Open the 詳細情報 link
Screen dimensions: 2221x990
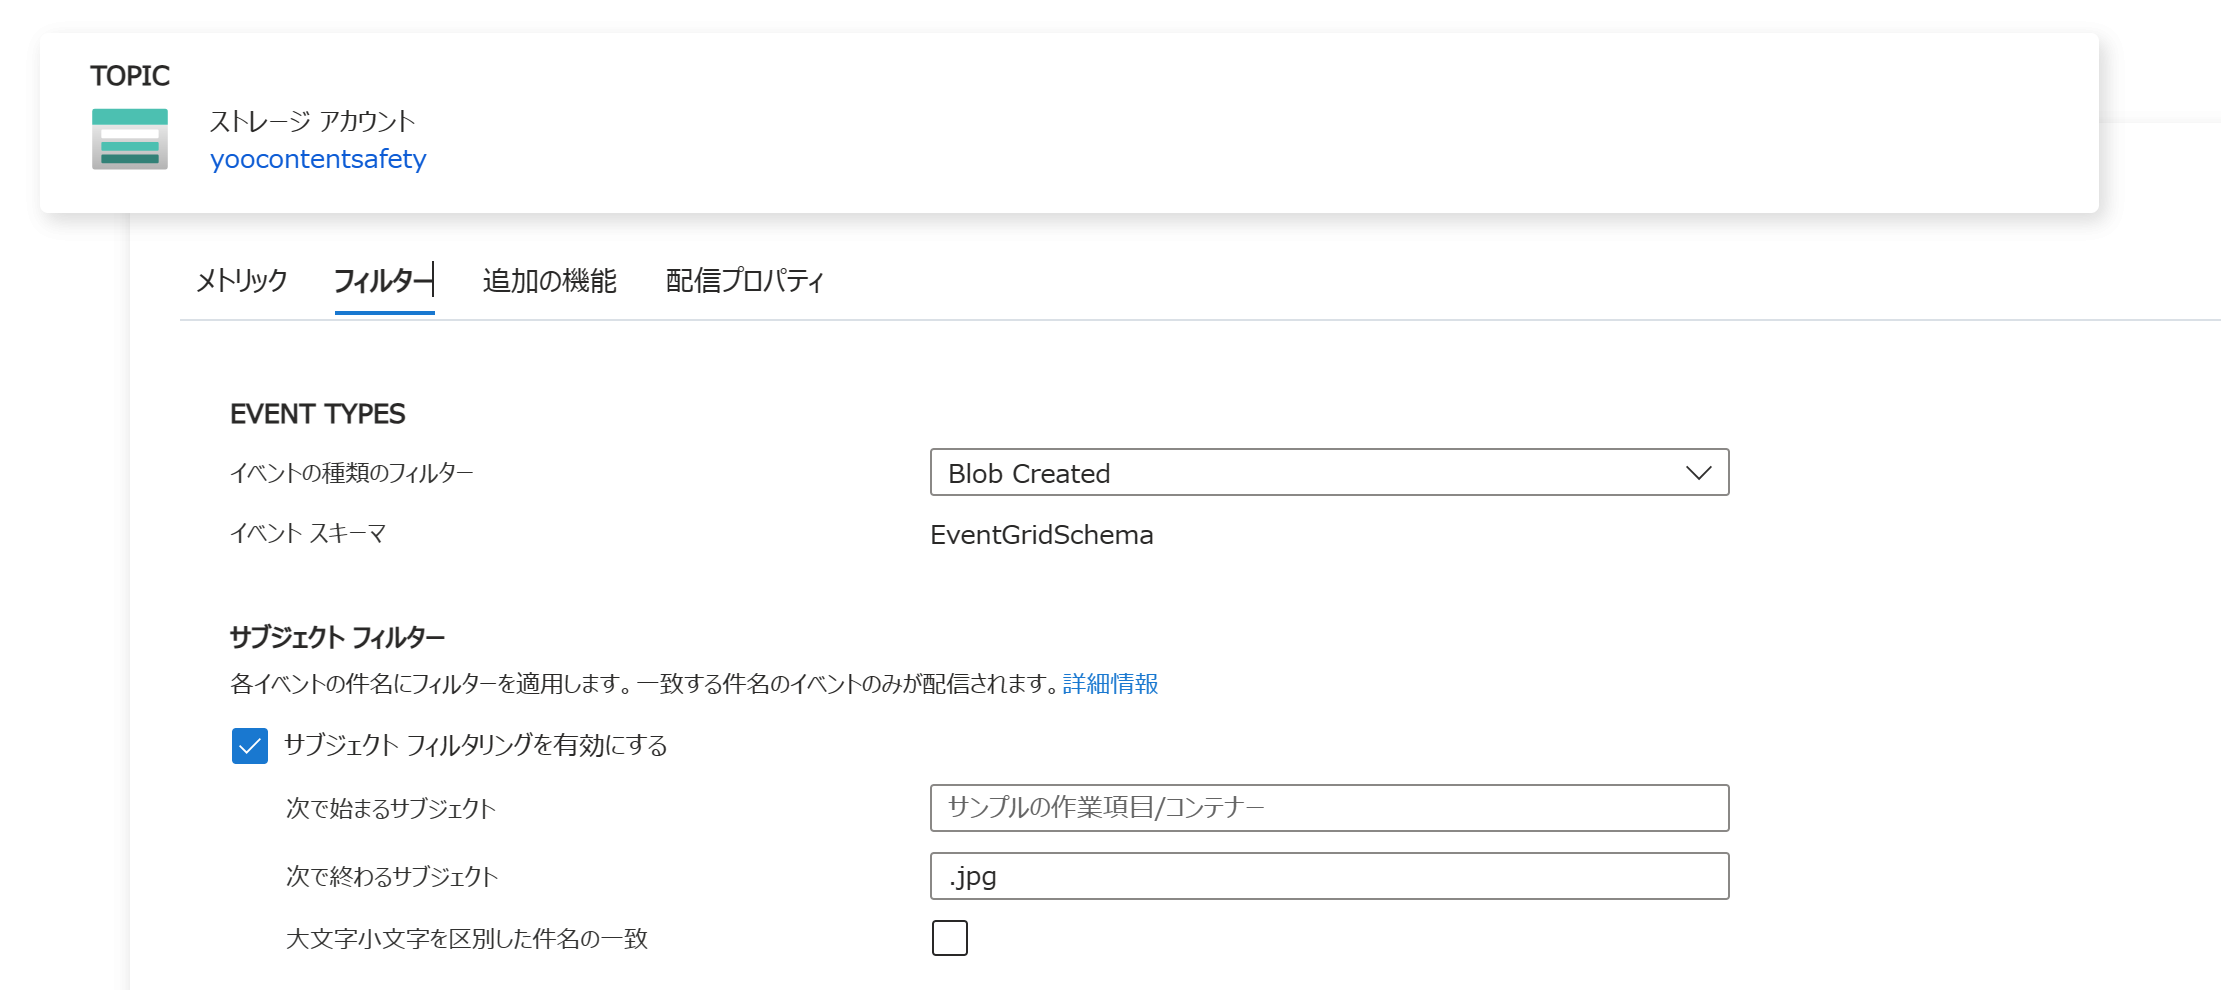[x=1110, y=684]
